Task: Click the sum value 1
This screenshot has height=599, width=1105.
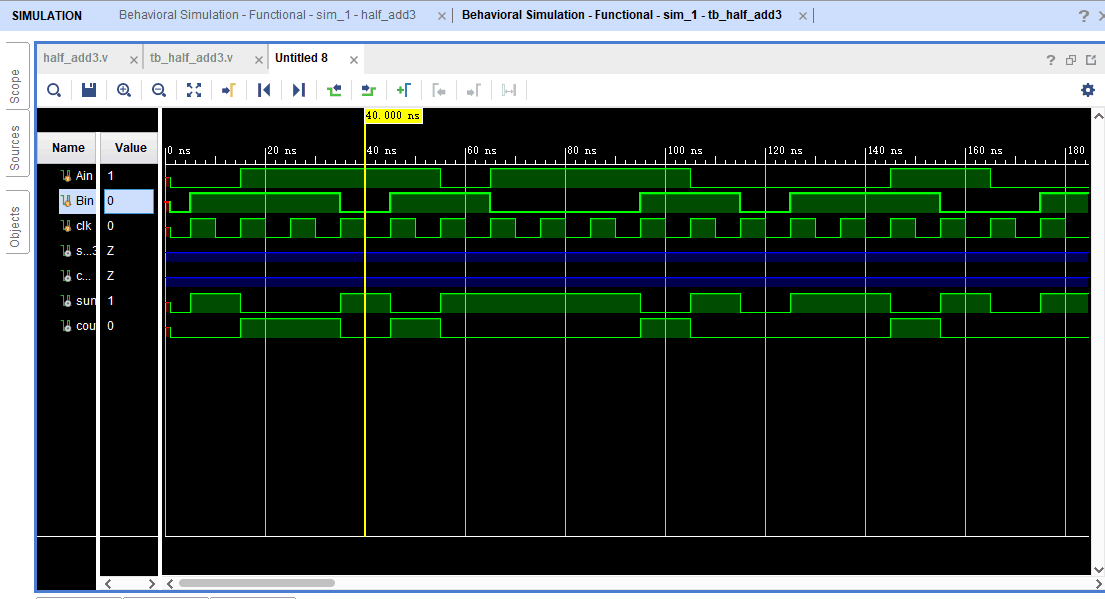Action: point(111,301)
